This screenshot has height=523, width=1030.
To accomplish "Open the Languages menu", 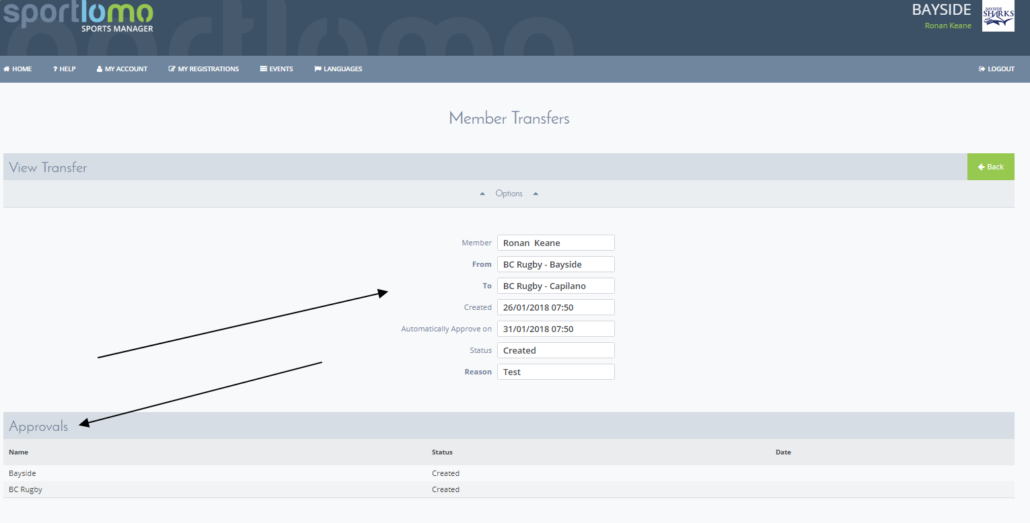I will [x=338, y=69].
